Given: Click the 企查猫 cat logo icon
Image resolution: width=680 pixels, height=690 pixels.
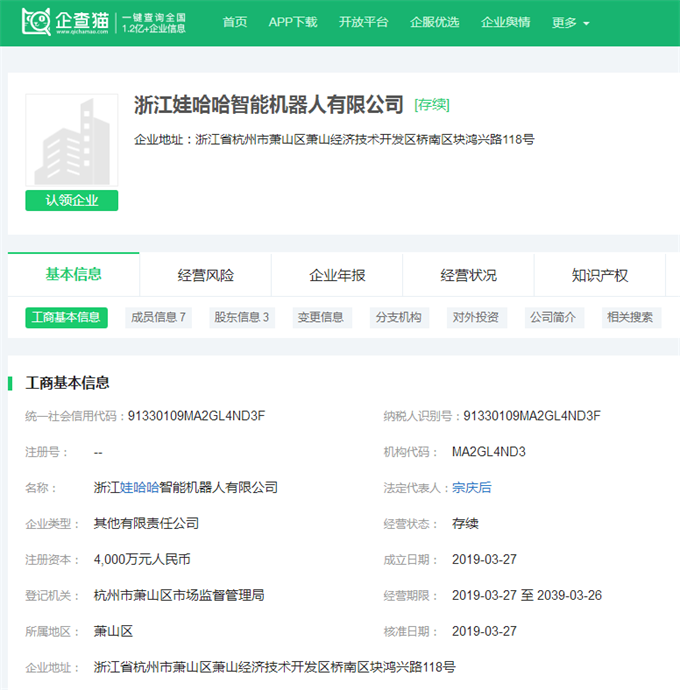Looking at the screenshot, I should tap(36, 22).
